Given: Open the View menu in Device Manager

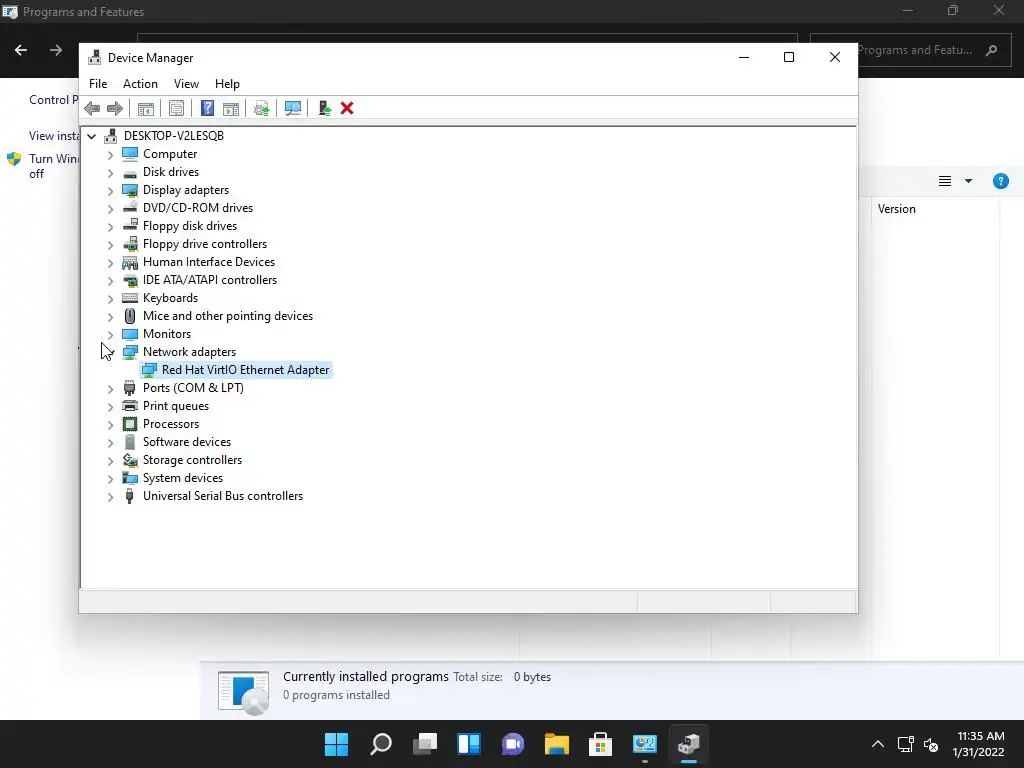Looking at the screenshot, I should point(186,84).
